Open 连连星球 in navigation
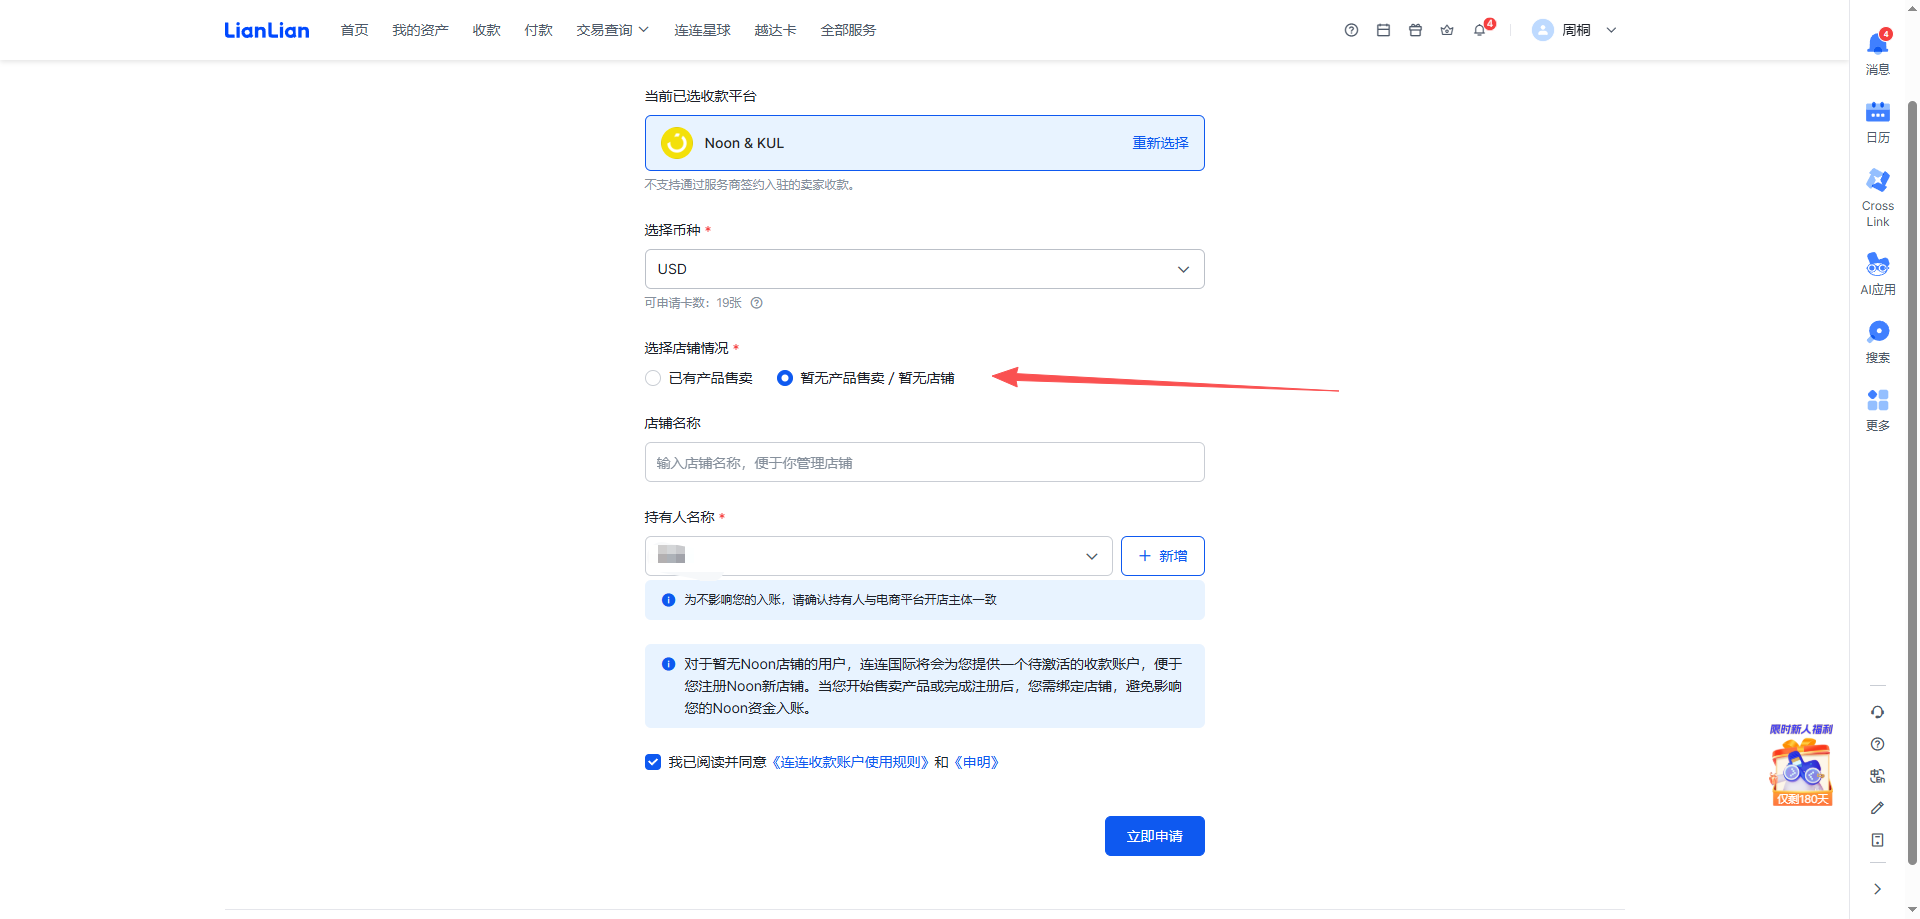 702,30
